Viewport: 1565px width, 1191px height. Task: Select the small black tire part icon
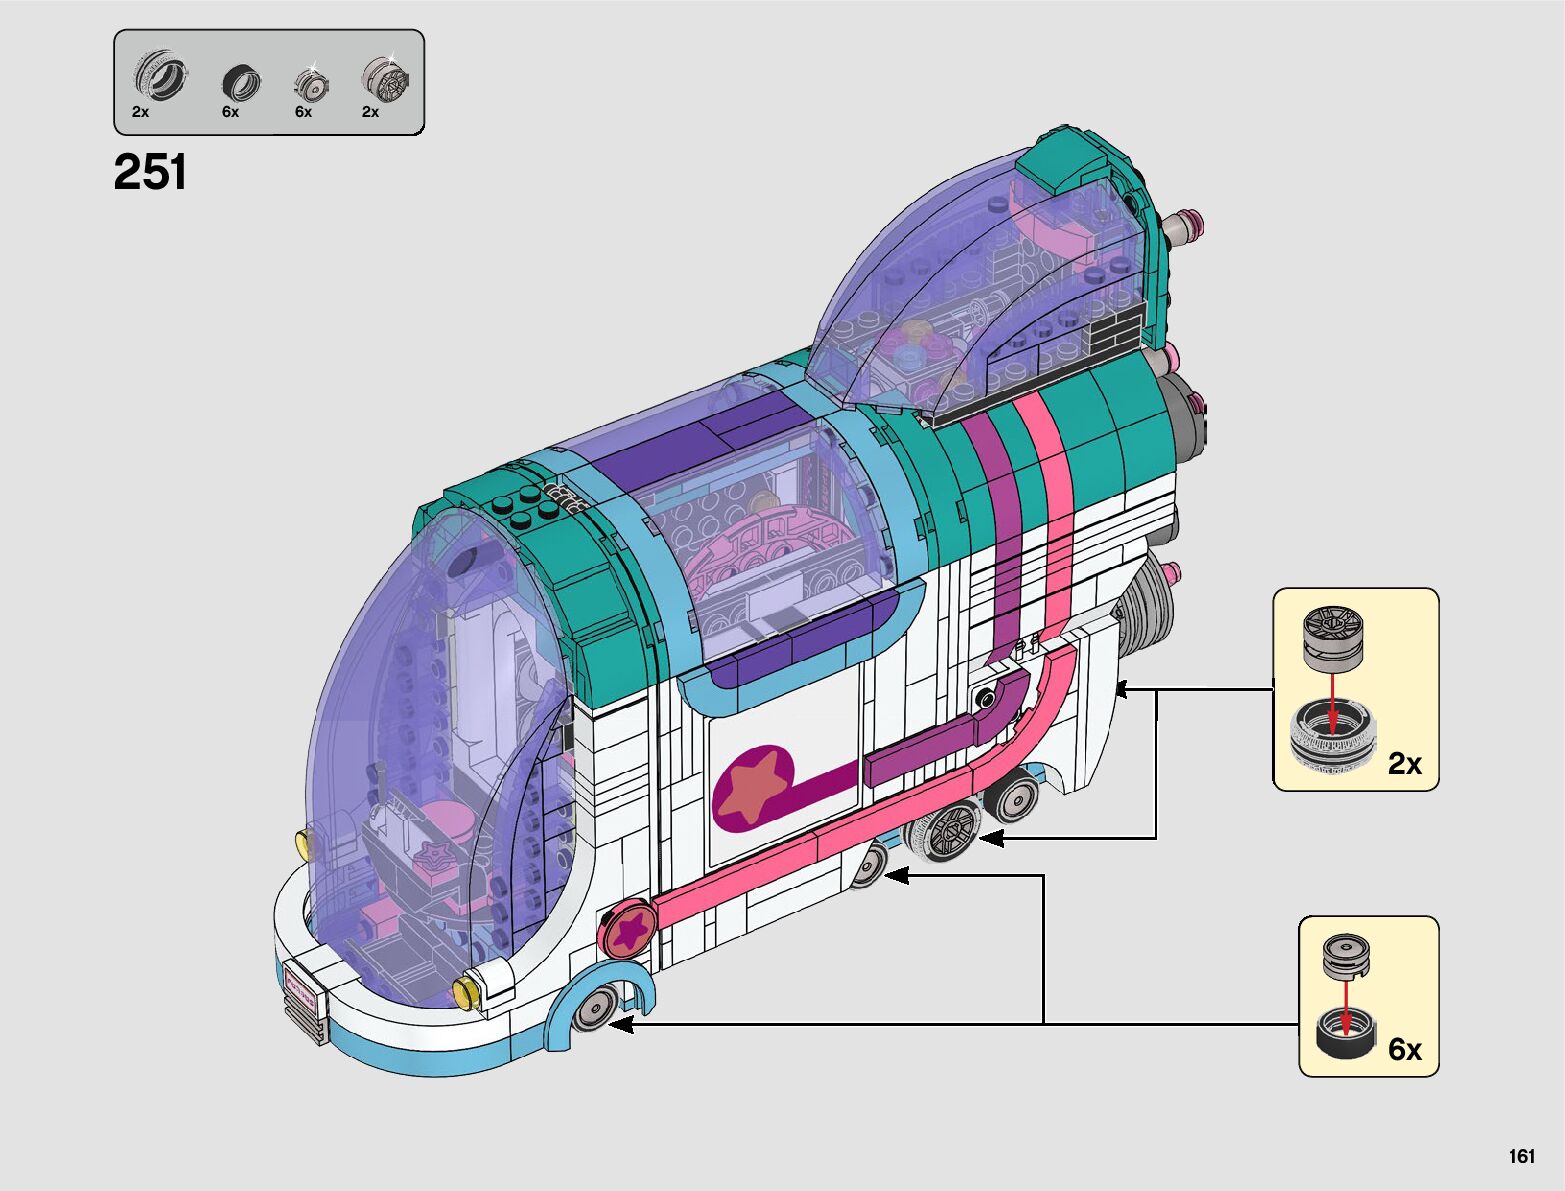[x=241, y=82]
